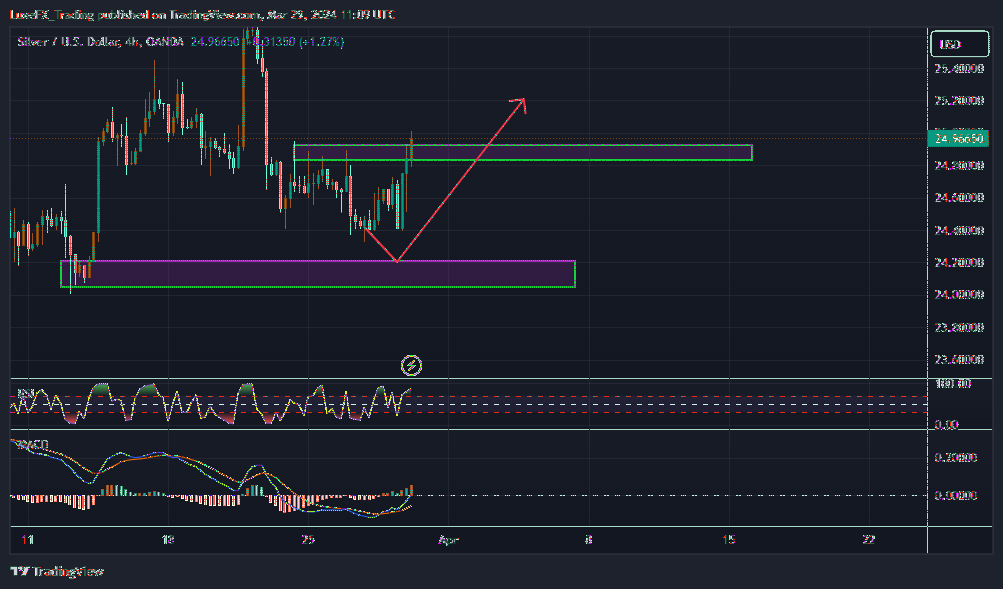Click the RSI scale value 100.00
The width and height of the screenshot is (1003, 589).
952,384
